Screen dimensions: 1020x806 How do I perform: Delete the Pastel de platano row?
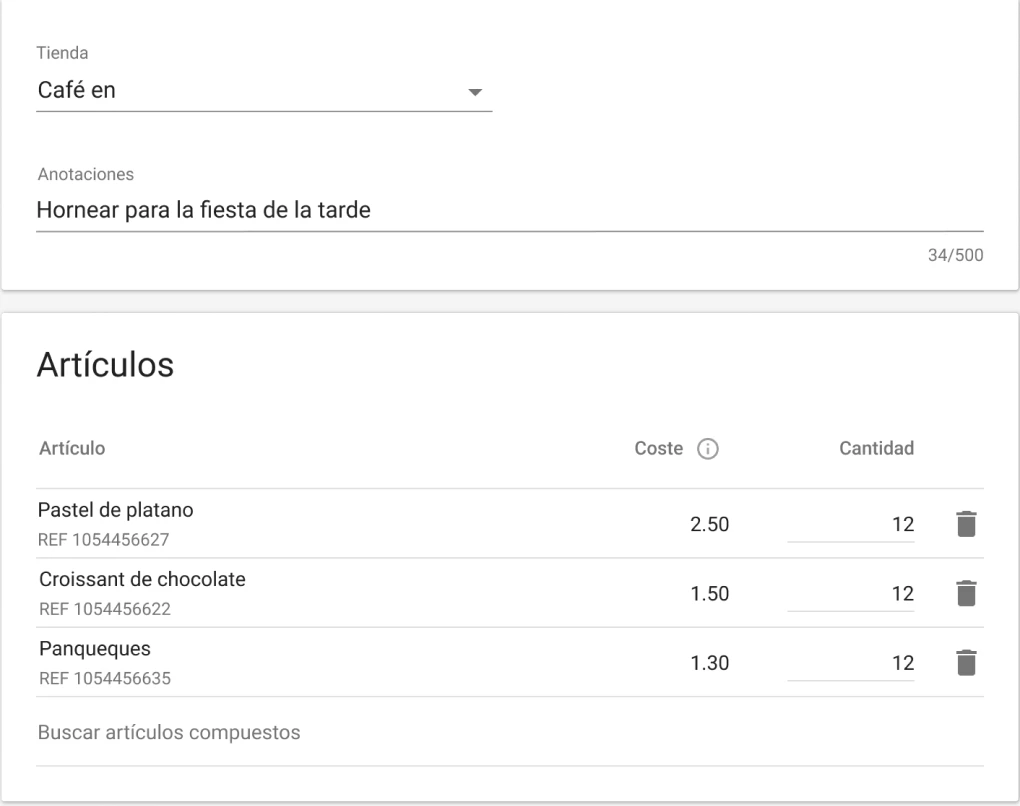coord(965,524)
